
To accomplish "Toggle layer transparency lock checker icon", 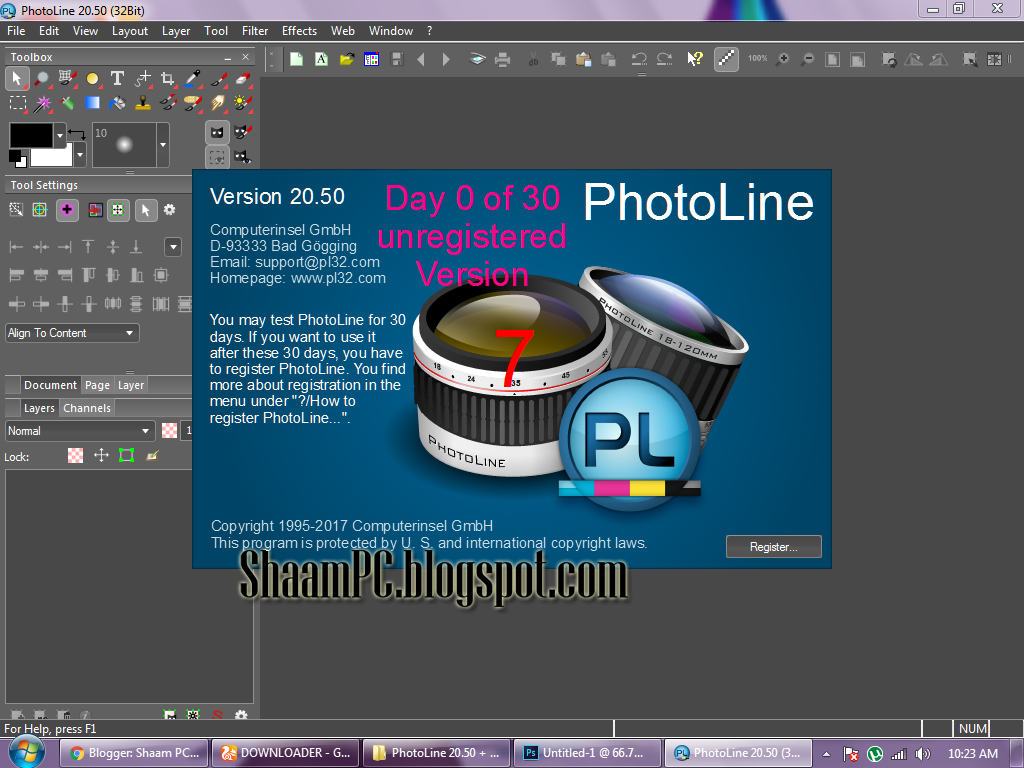I will 76,455.
